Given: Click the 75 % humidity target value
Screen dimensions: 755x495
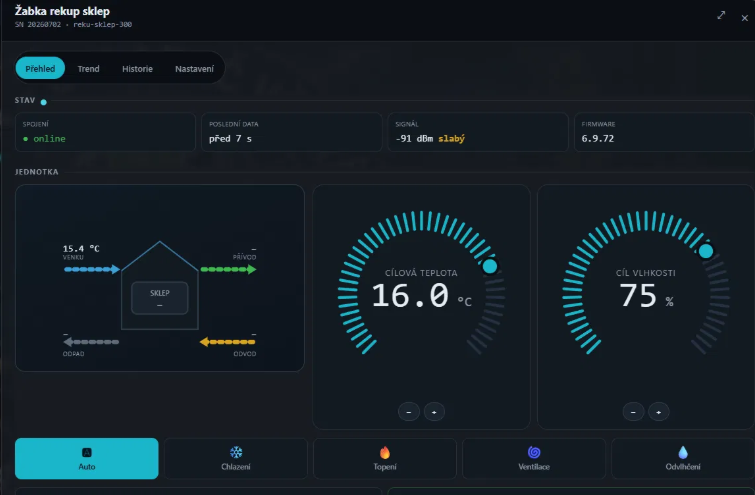Looking at the screenshot, I should coord(646,295).
